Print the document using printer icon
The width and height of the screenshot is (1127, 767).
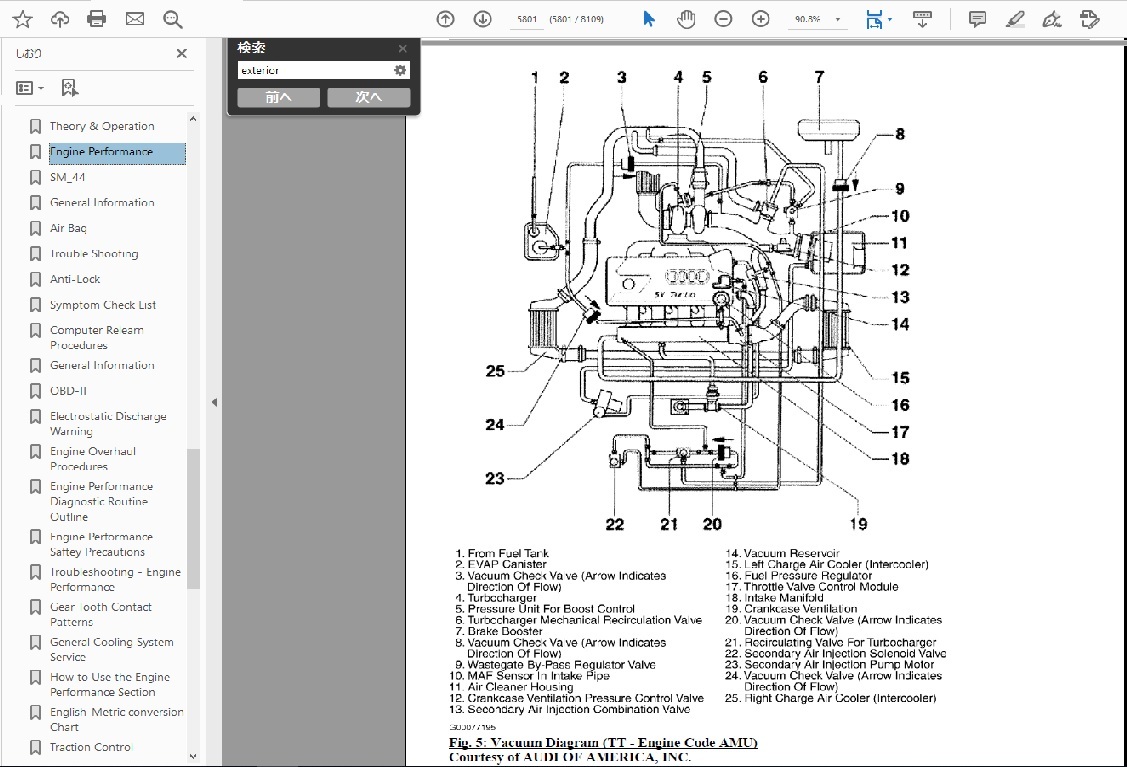pos(96,19)
